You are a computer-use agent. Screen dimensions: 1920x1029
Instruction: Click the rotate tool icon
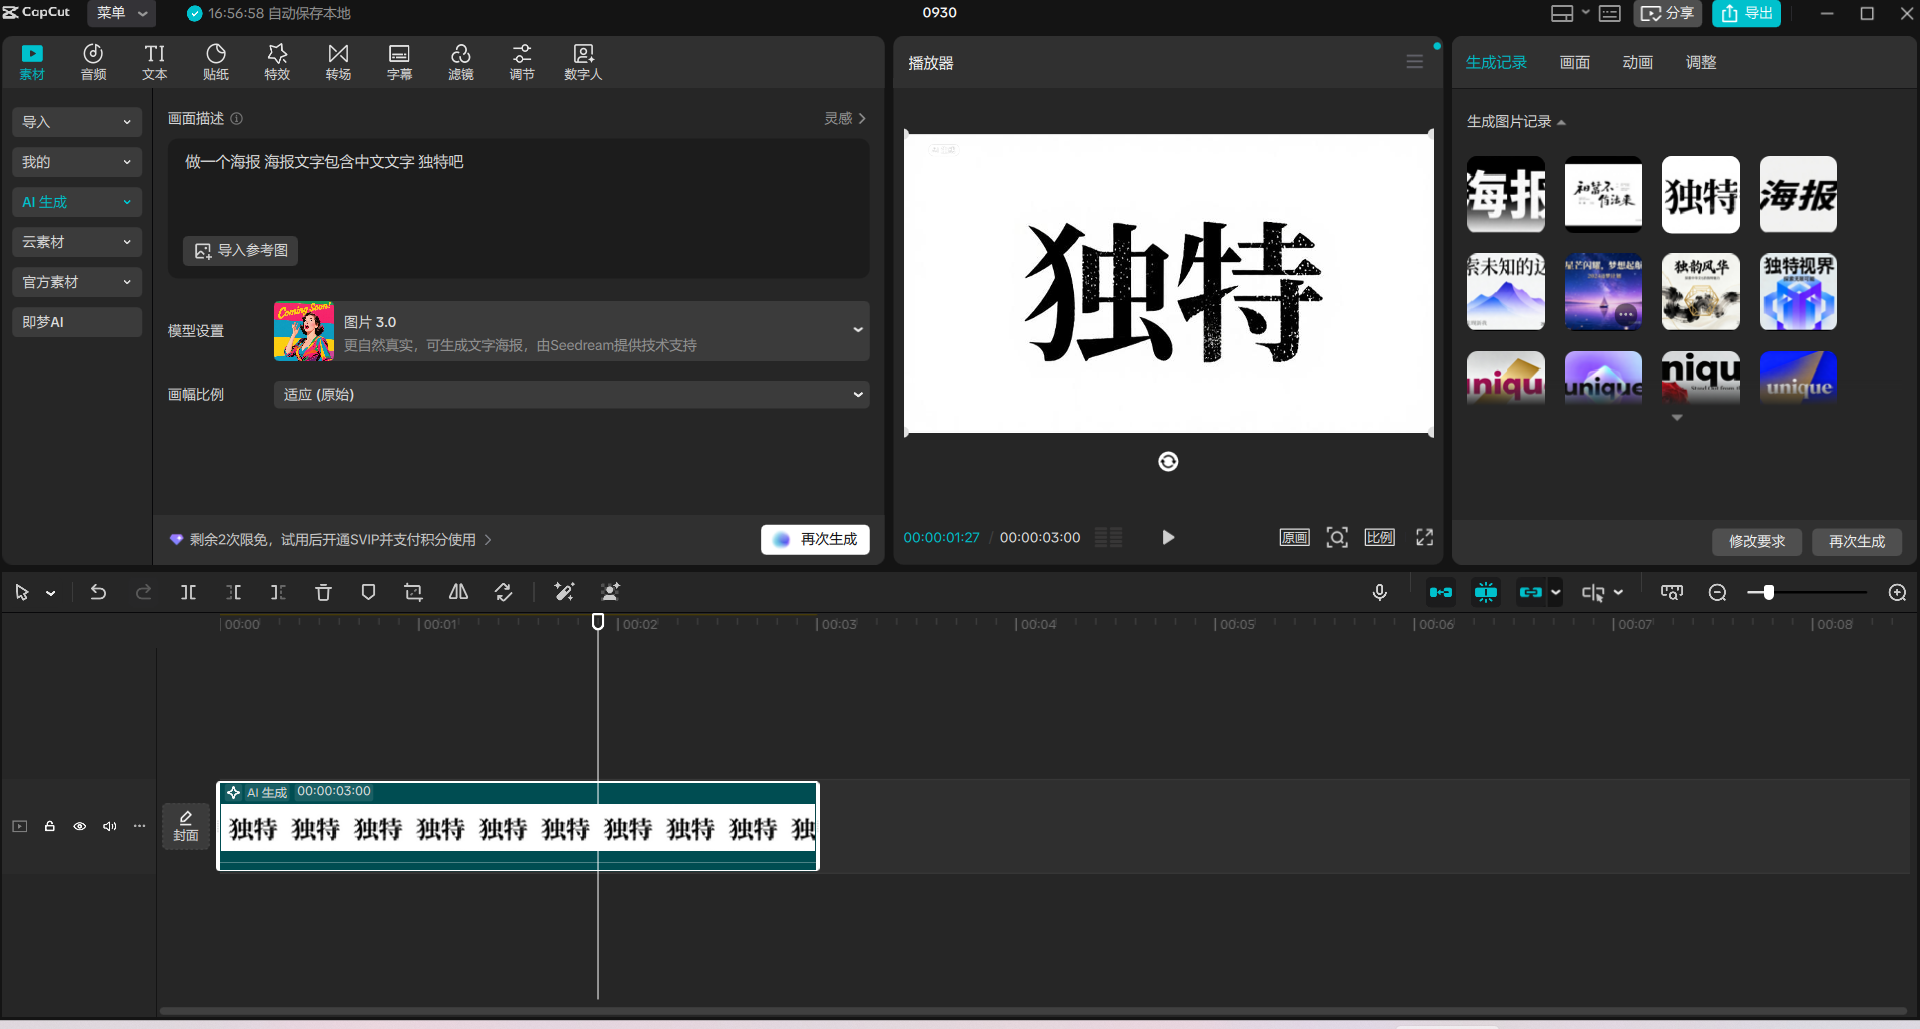pos(504,592)
